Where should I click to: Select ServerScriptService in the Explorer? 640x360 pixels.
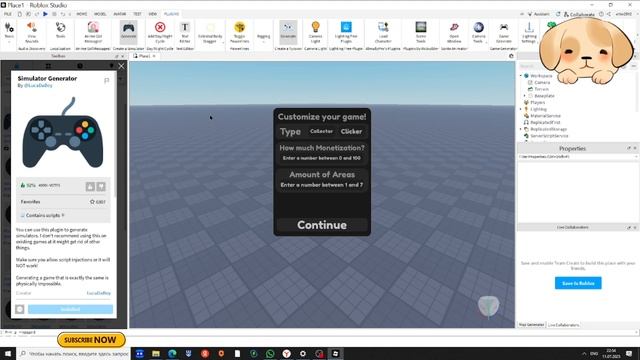point(549,136)
